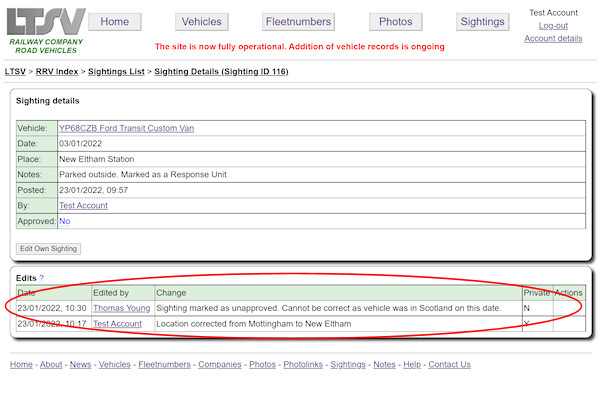Click the Contact Us footer link
The image size is (600, 400).
tap(449, 365)
